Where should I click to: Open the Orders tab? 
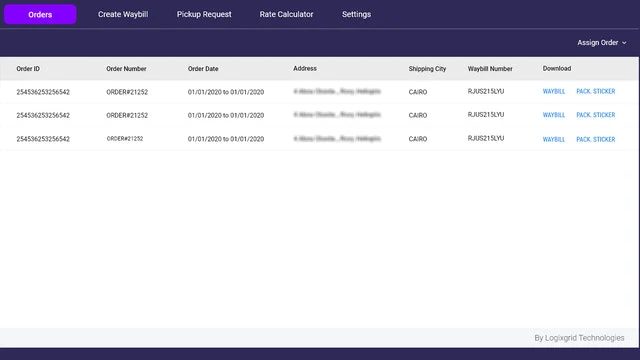pos(40,14)
